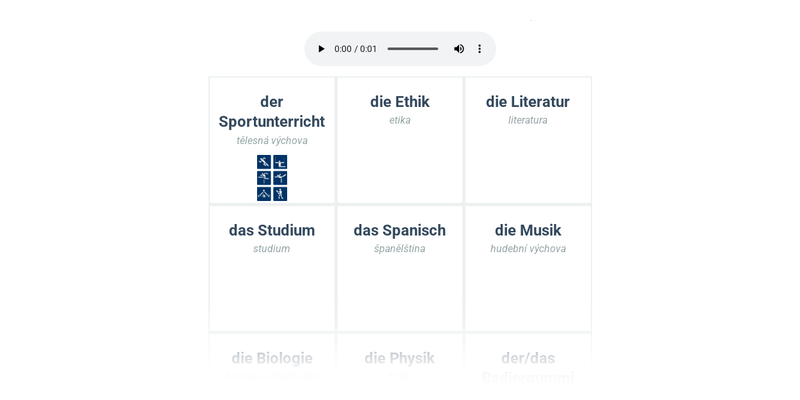Select the der/das Radiergummi card

[x=528, y=366]
